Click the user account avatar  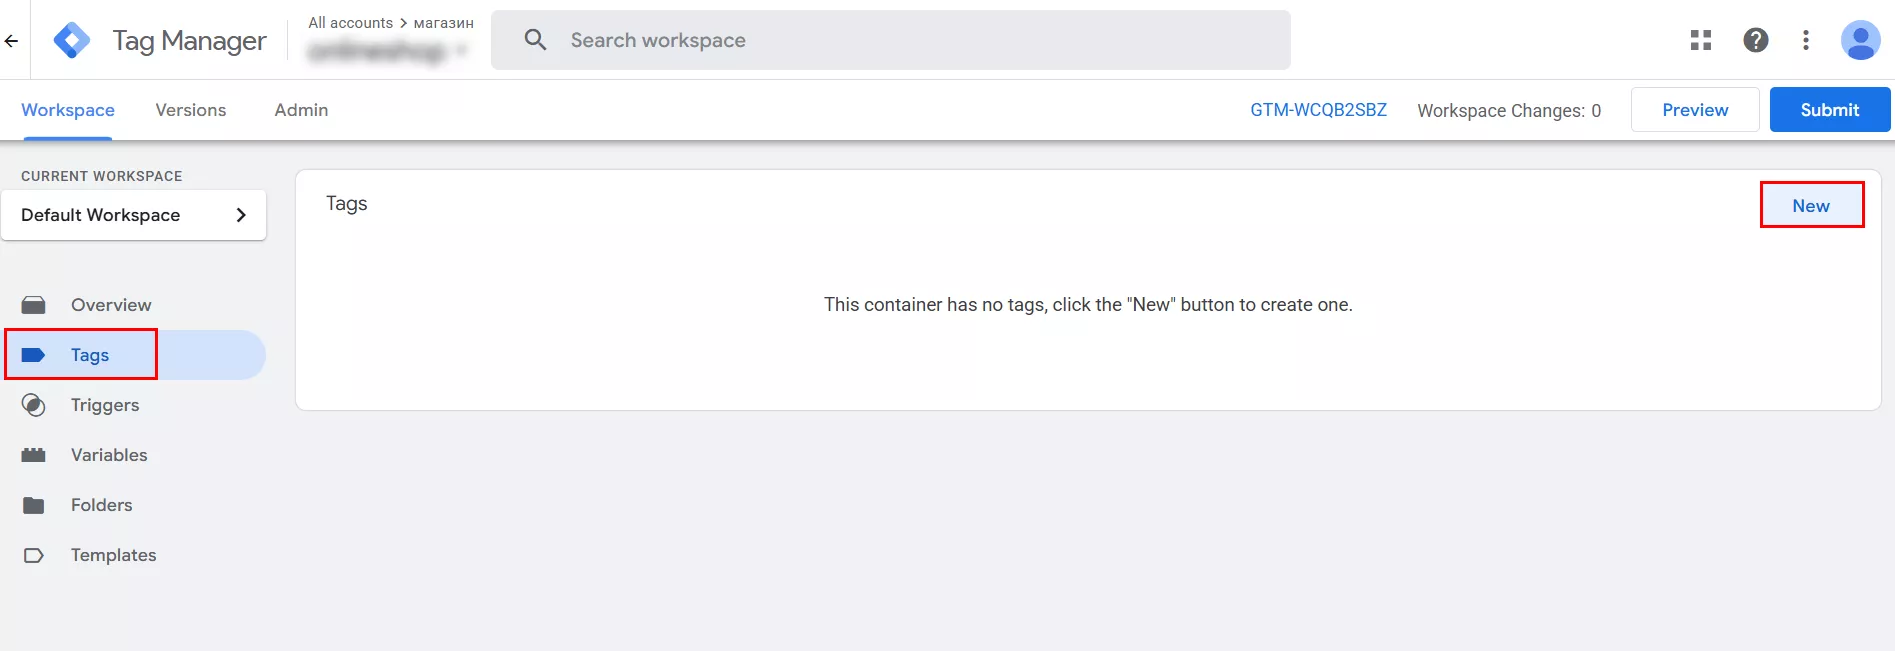tap(1859, 40)
